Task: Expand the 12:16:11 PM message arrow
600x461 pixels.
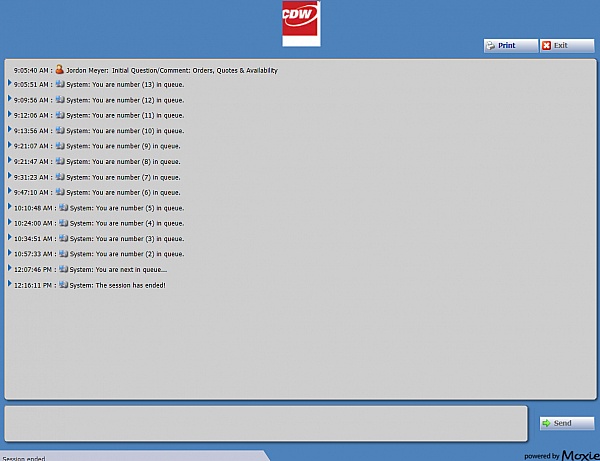Action: pos(10,283)
